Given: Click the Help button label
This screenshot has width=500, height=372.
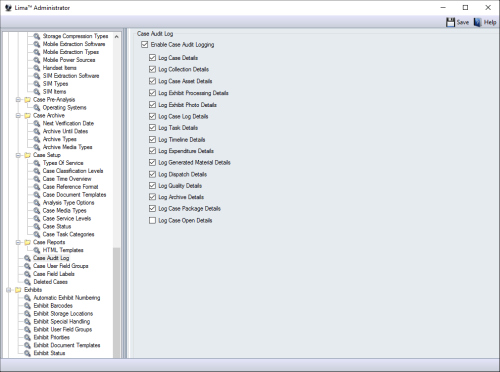Looking at the screenshot, I should pos(490,22).
